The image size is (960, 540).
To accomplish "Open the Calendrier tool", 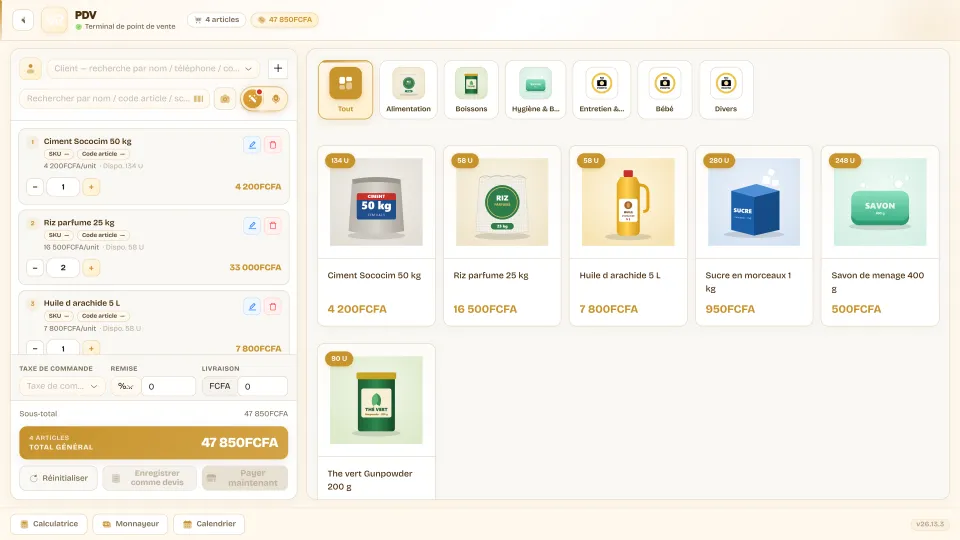I will click(209, 524).
